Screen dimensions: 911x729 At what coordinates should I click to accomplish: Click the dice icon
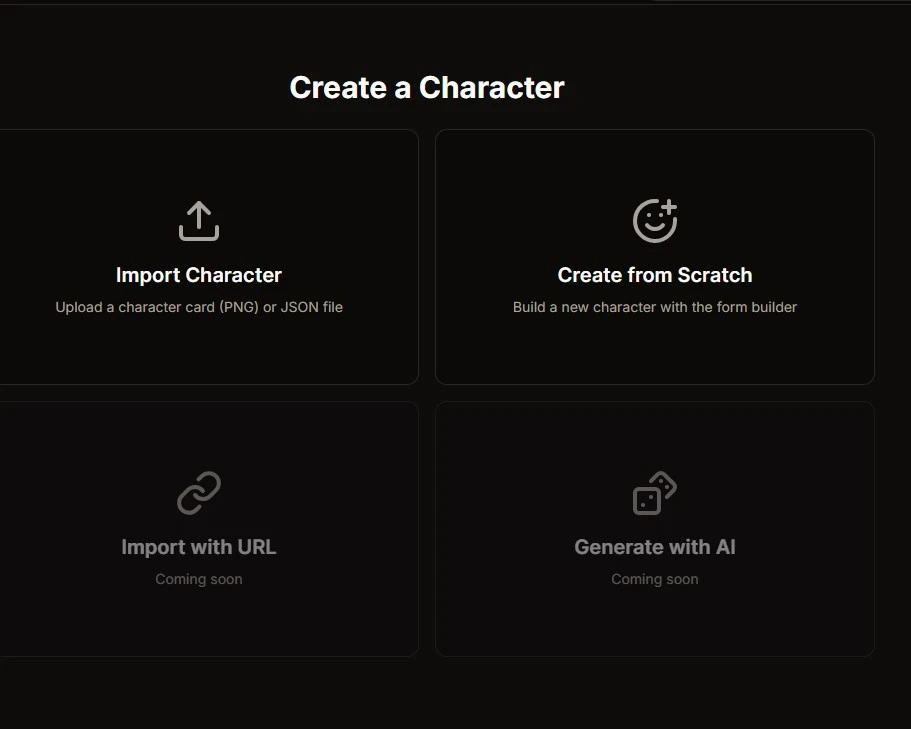(x=655, y=494)
